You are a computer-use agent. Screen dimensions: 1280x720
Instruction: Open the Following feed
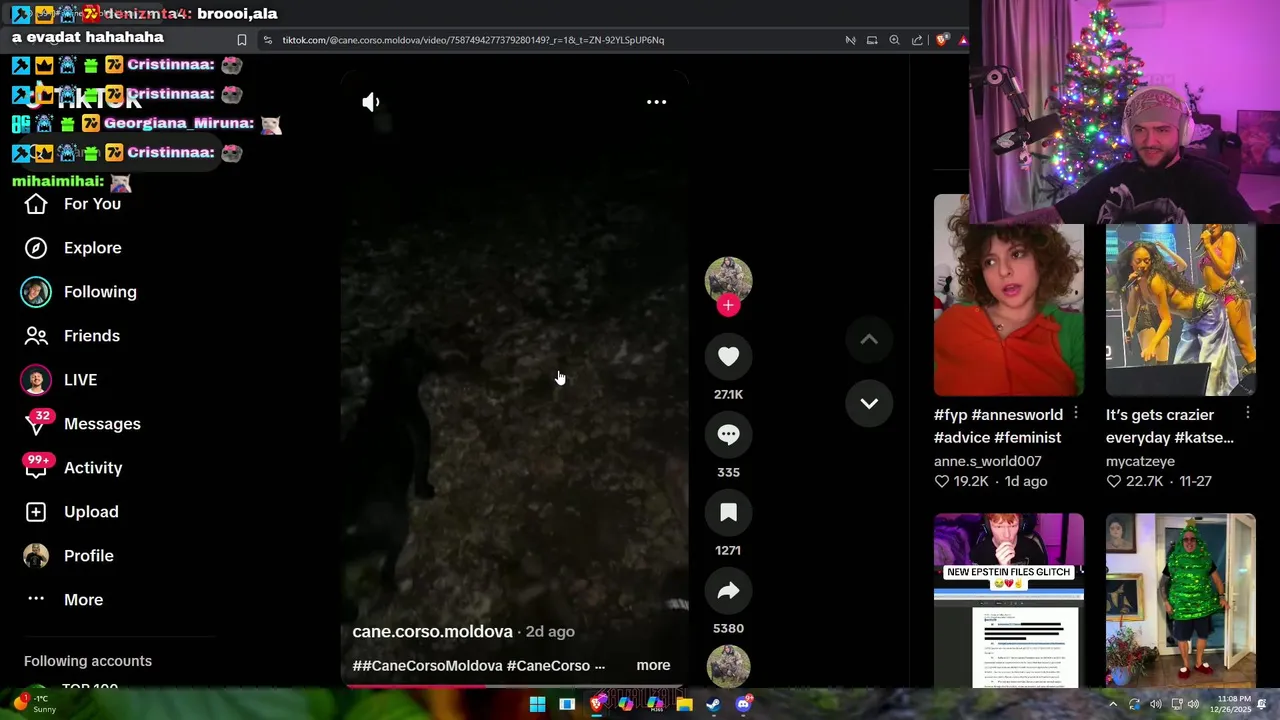pyautogui.click(x=100, y=292)
